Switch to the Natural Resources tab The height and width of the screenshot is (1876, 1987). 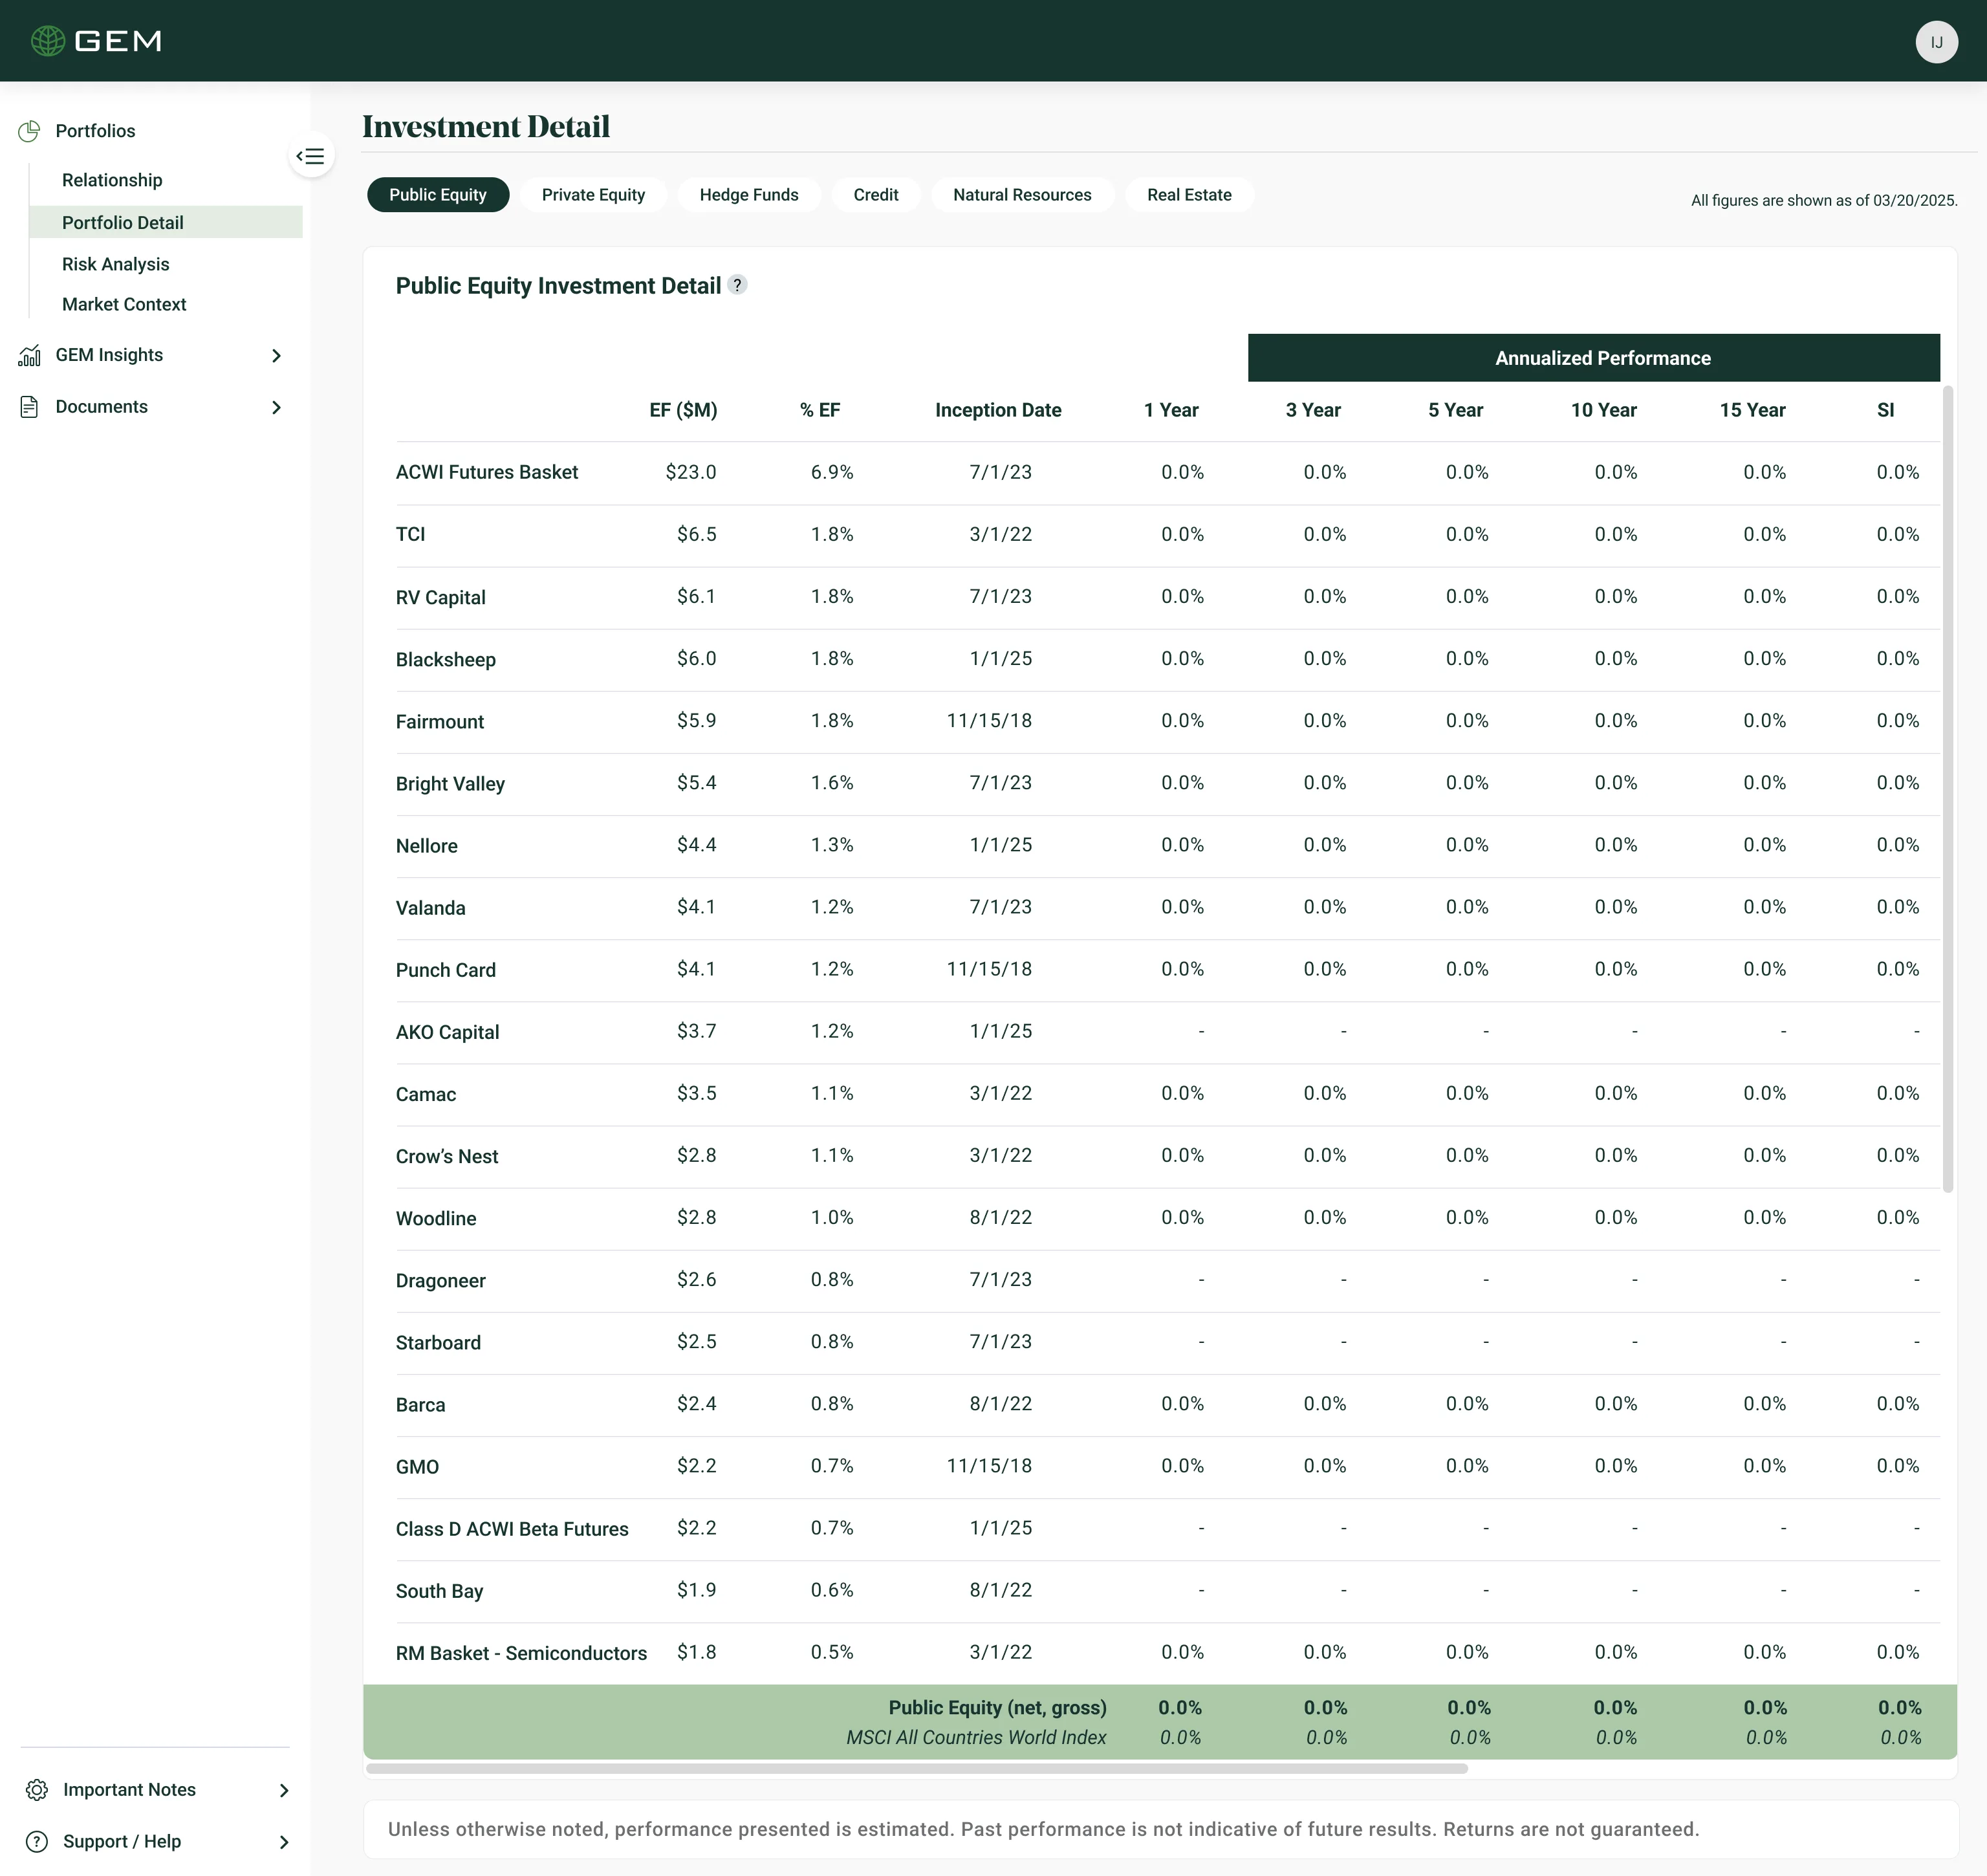coord(1022,195)
